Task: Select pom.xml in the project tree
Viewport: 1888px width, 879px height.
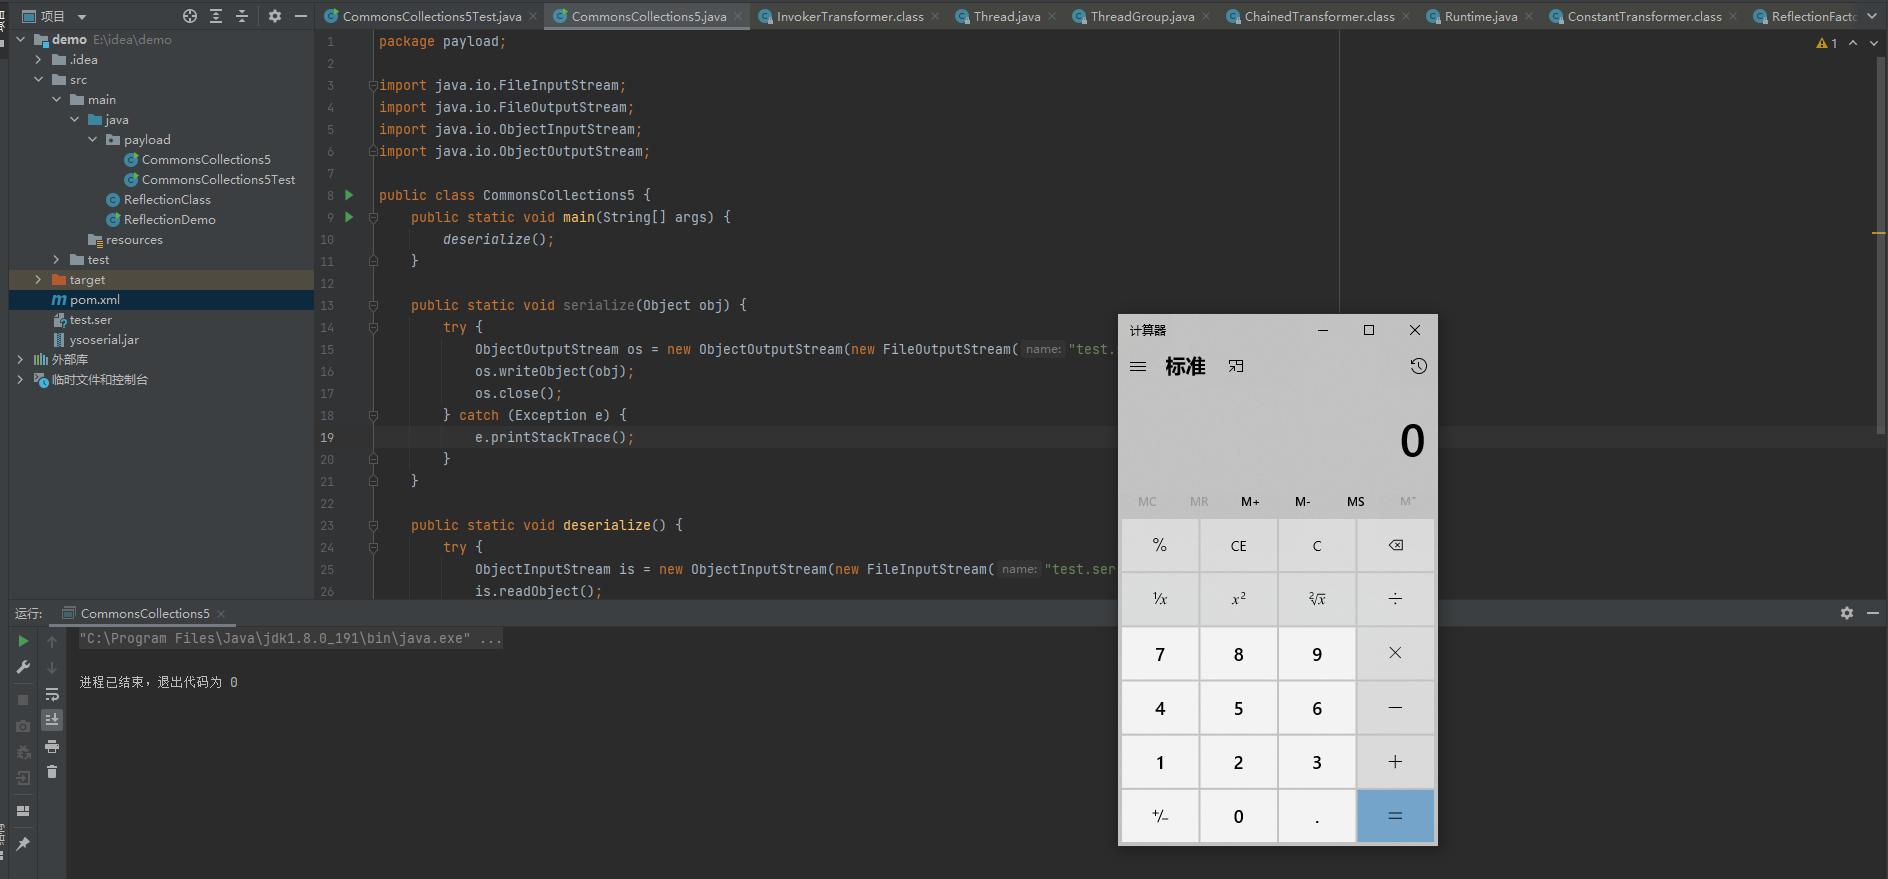Action: [94, 300]
